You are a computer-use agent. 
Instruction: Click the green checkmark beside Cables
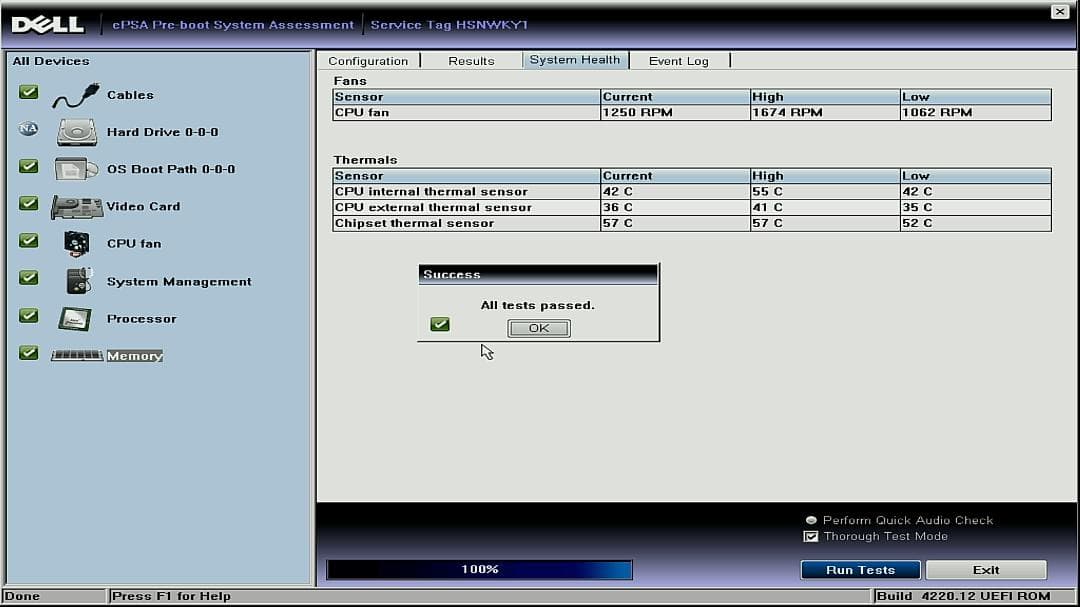pos(29,92)
